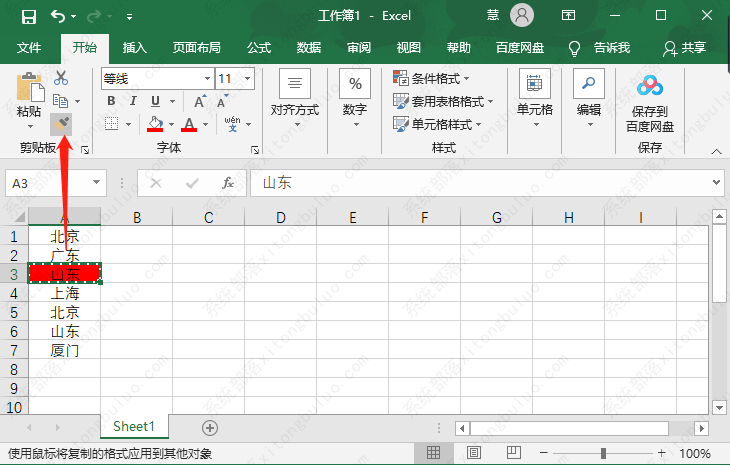Click the Cut scissors icon
This screenshot has width=730, height=465.
click(61, 78)
